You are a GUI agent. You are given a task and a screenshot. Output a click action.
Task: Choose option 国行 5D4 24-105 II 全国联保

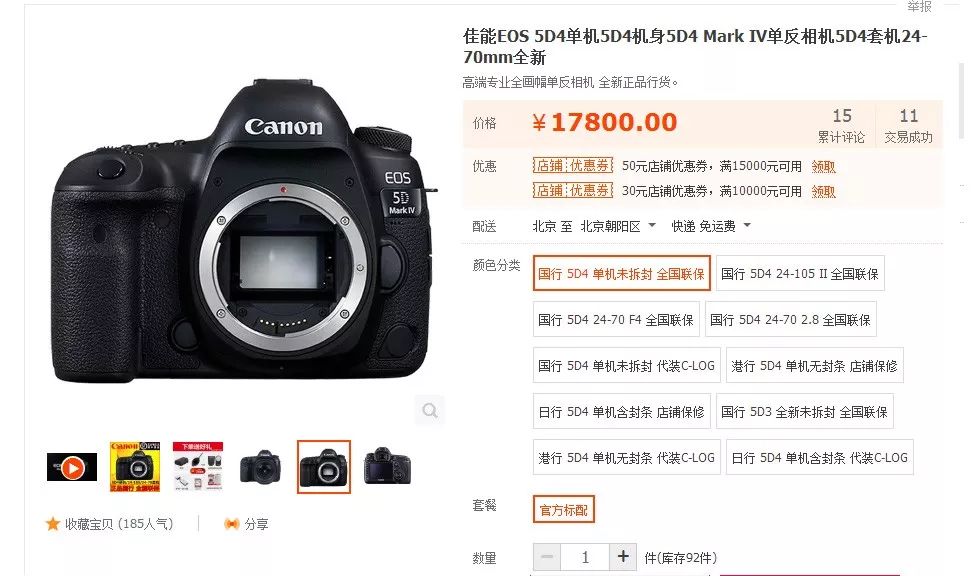(x=800, y=274)
